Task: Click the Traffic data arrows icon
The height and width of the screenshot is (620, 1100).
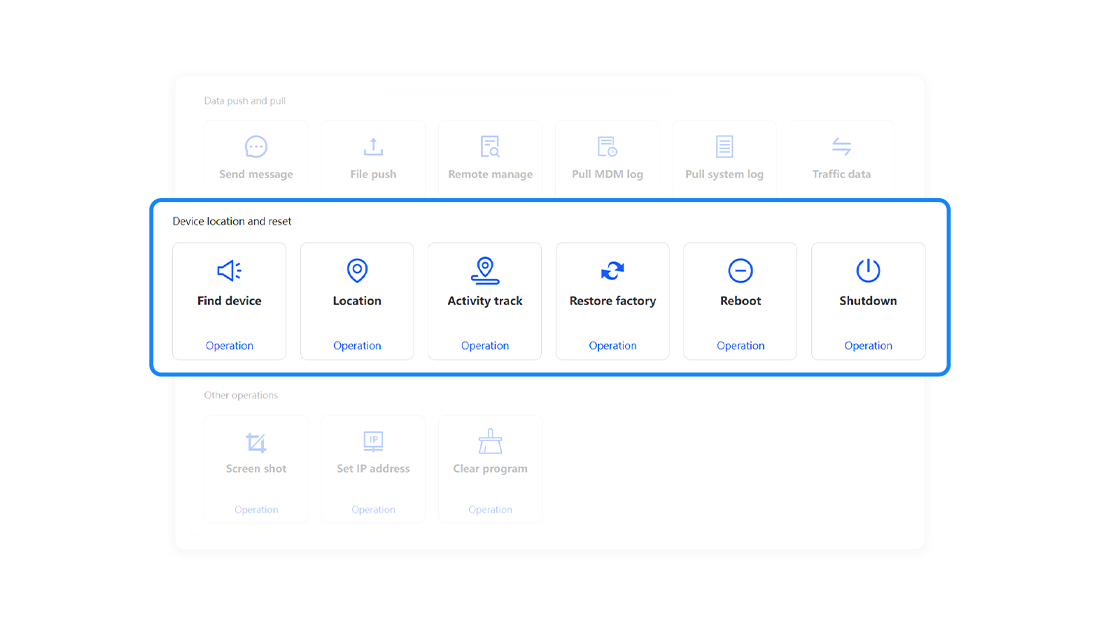Action: 841,147
